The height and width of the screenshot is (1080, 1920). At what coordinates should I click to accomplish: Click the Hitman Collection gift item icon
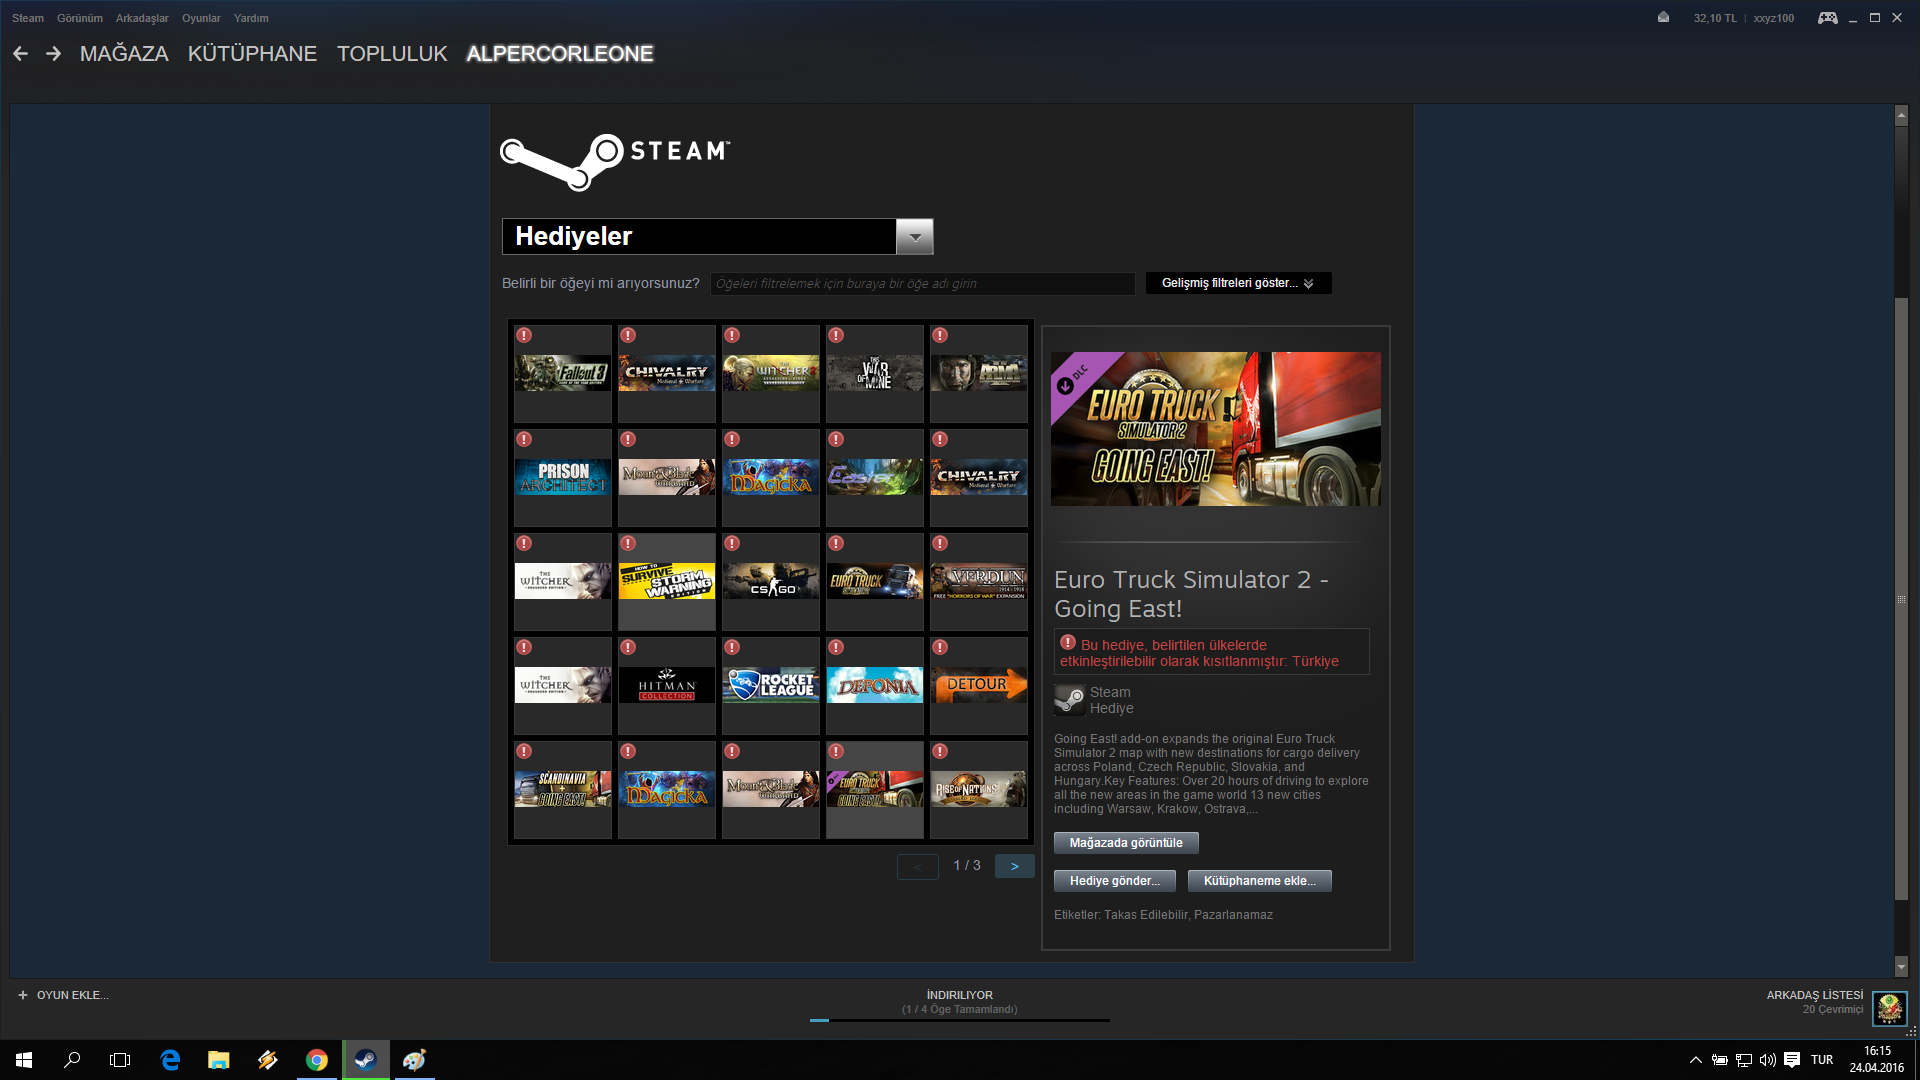tap(665, 683)
